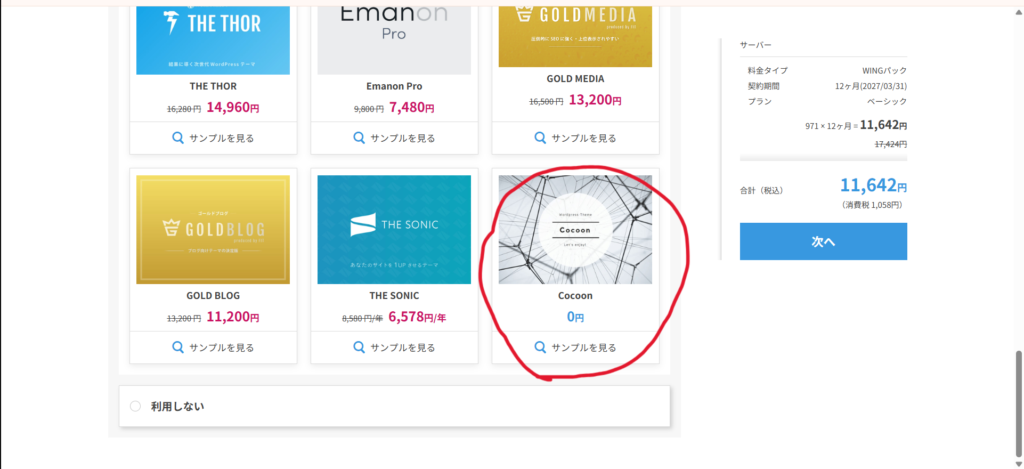Select the GOLD MEDIA theme image
The width and height of the screenshot is (1024, 469).
(x=575, y=36)
